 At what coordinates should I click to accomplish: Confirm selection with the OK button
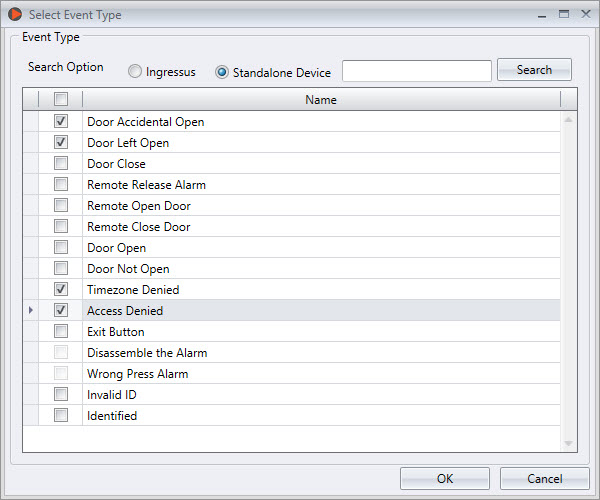(445, 479)
